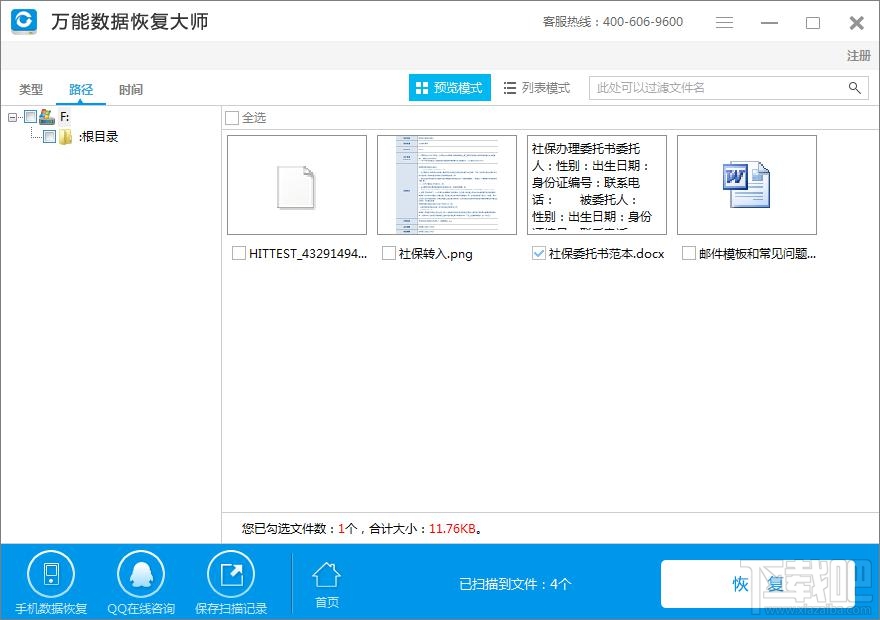Switch to 预览模式 preview mode
880x620 pixels.
449,87
